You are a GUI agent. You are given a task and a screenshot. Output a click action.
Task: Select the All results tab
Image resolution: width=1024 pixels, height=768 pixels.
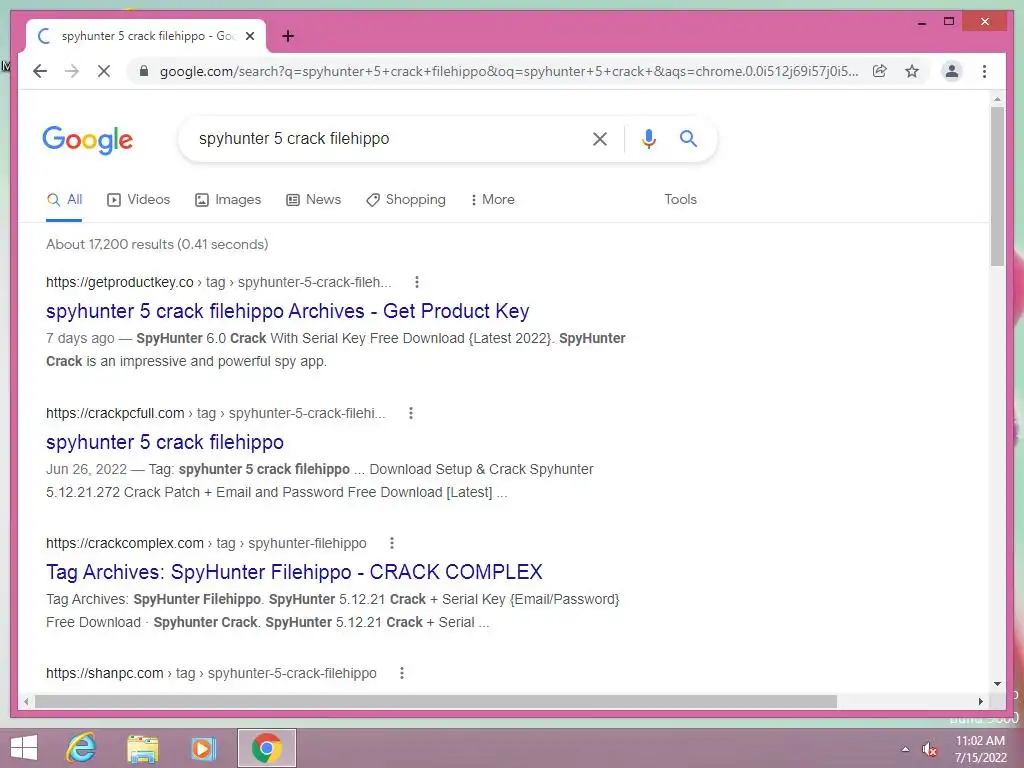[64, 200]
